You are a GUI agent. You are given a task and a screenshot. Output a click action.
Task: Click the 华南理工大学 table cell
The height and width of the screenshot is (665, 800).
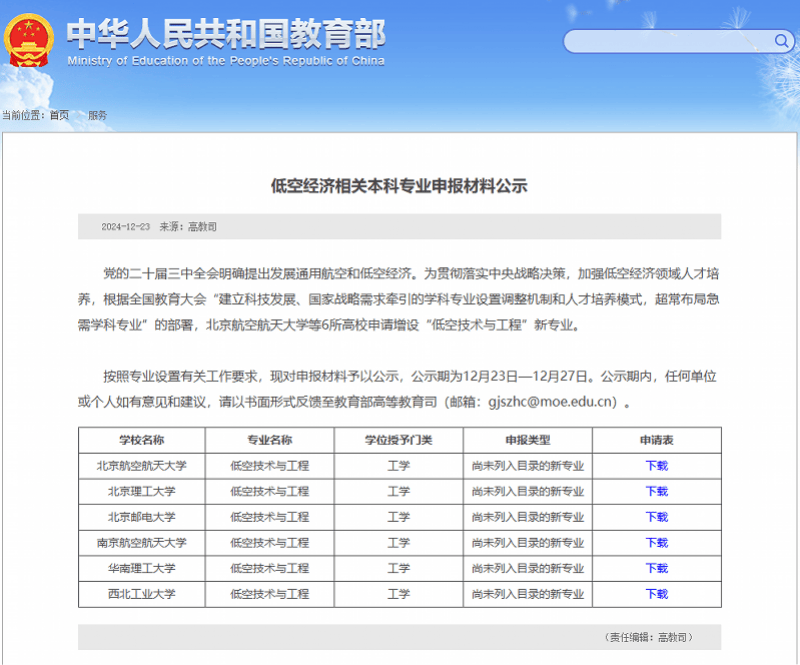pyautogui.click(x=141, y=568)
